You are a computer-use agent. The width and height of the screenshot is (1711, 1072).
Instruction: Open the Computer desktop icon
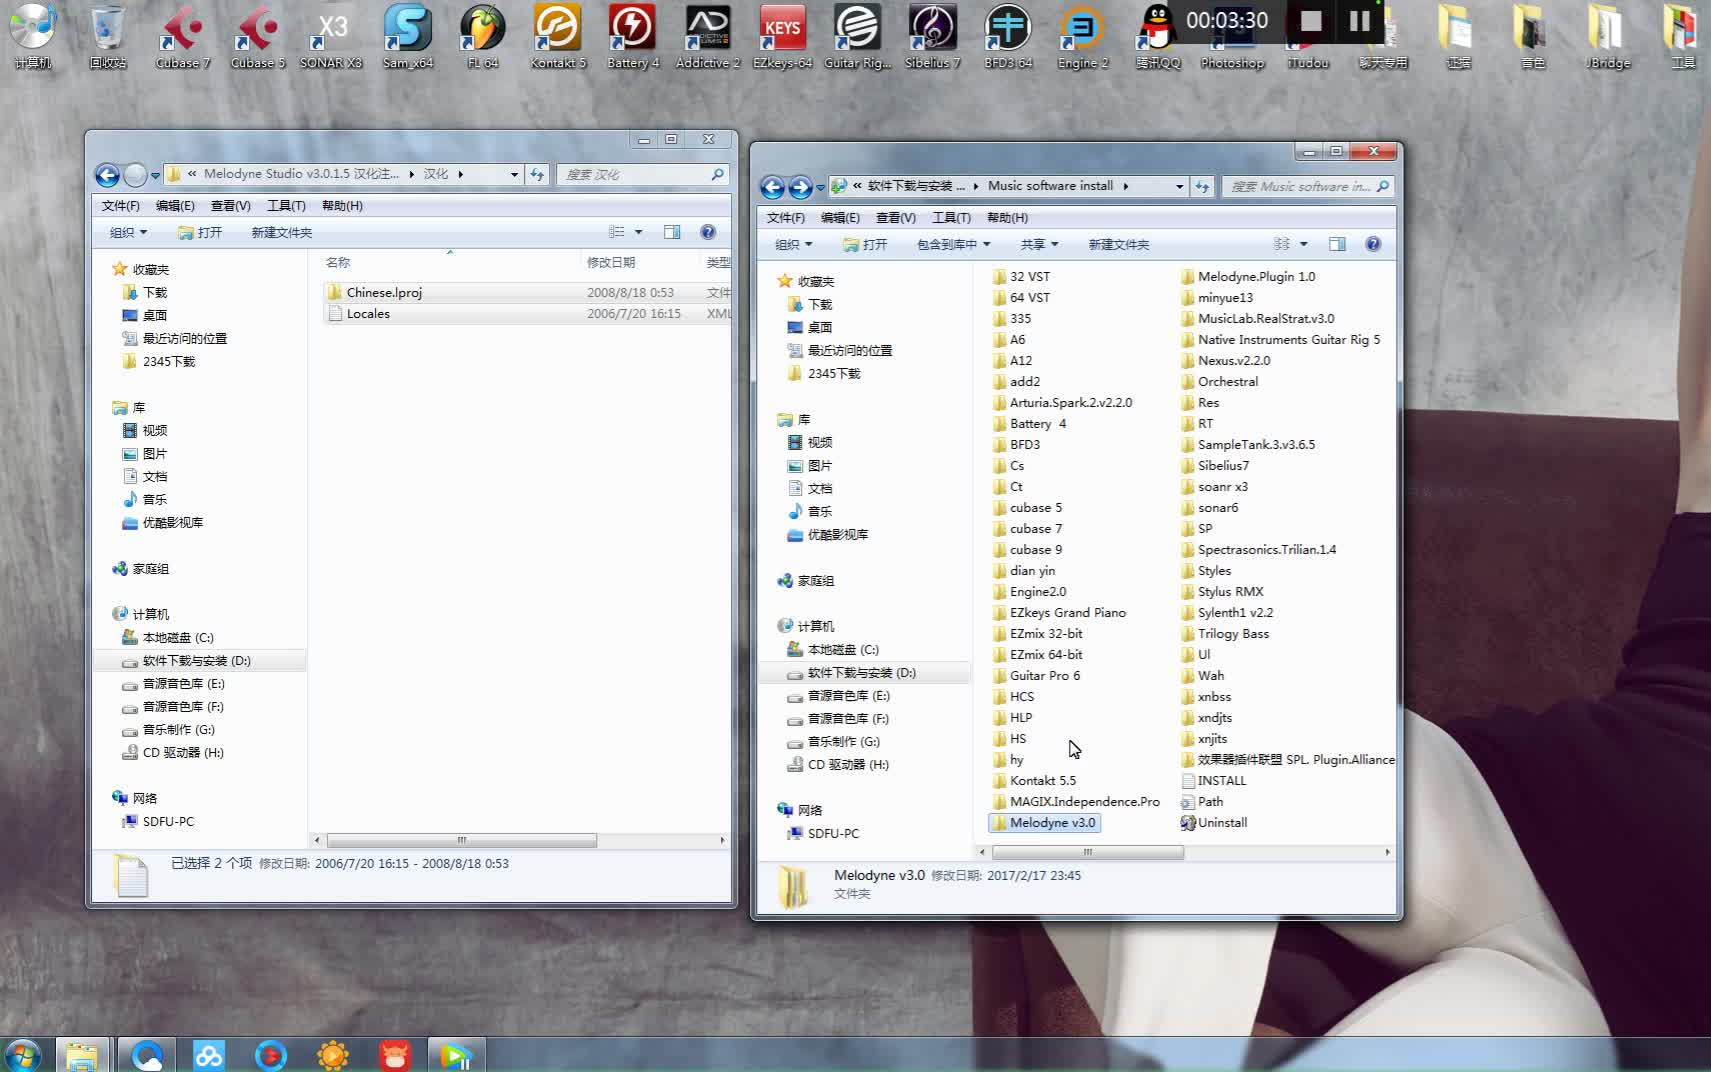click(33, 37)
